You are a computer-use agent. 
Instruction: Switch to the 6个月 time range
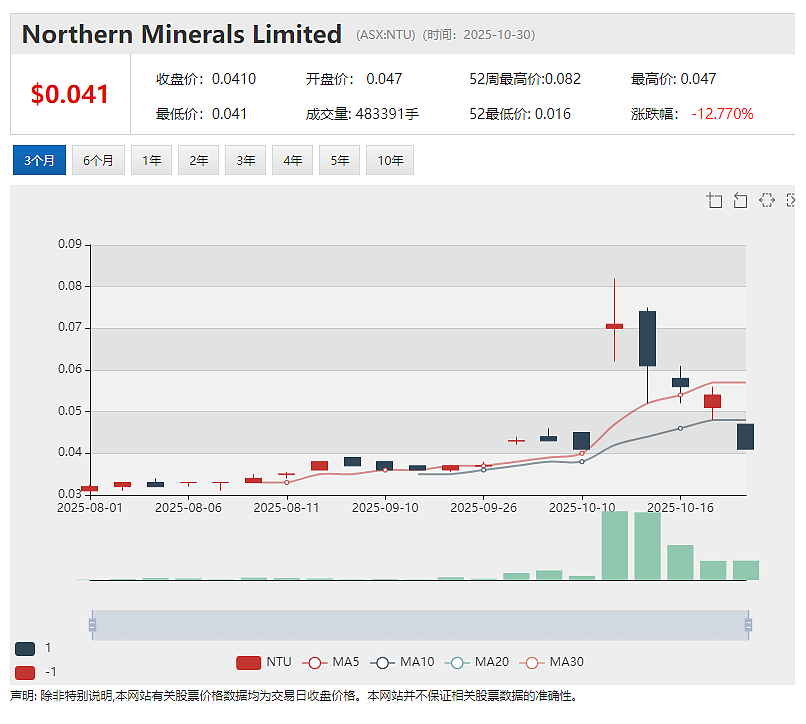(x=98, y=160)
